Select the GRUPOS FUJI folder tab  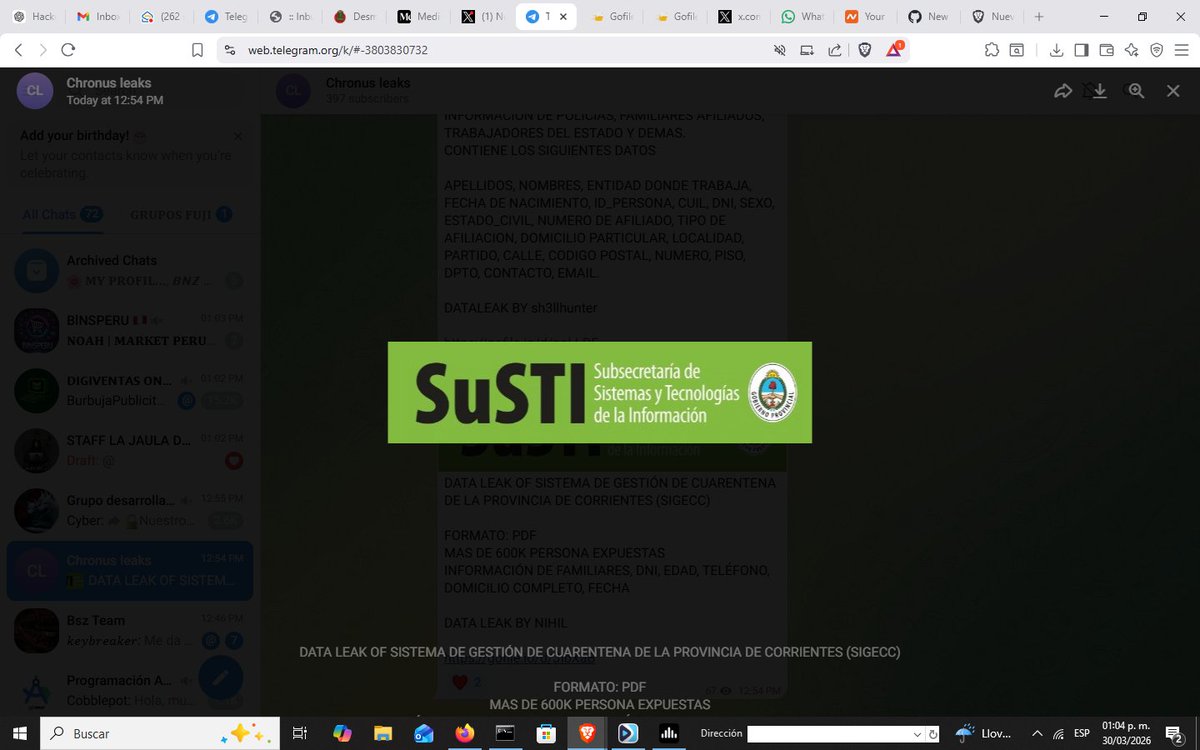(x=181, y=214)
